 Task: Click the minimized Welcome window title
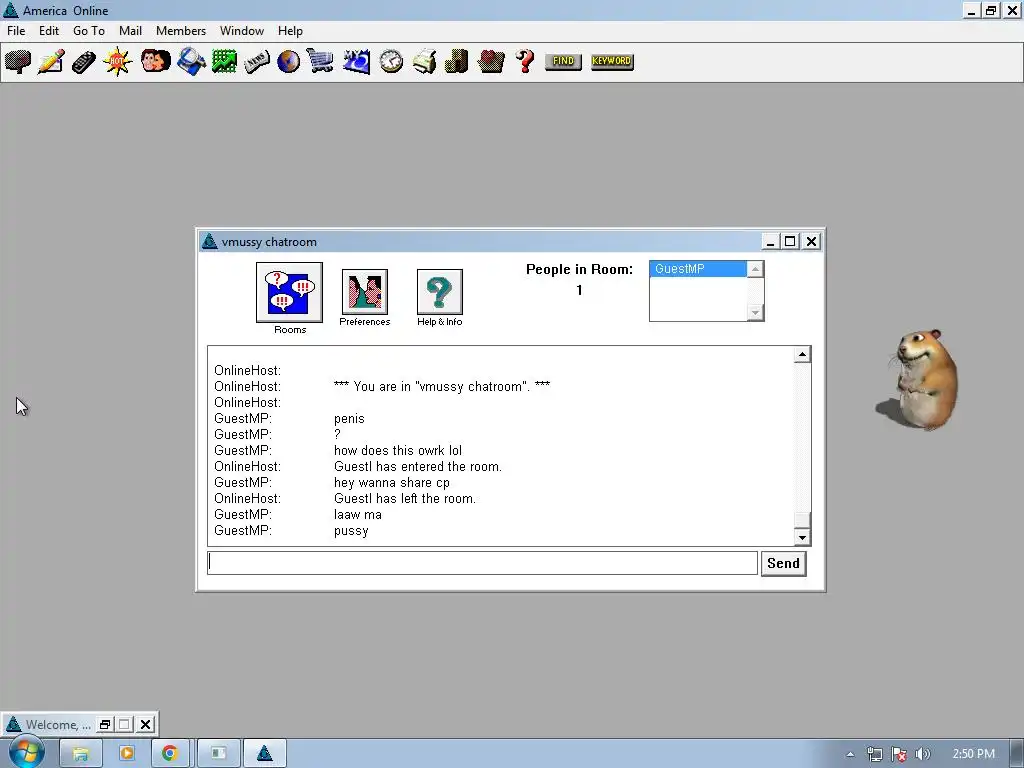[58, 724]
